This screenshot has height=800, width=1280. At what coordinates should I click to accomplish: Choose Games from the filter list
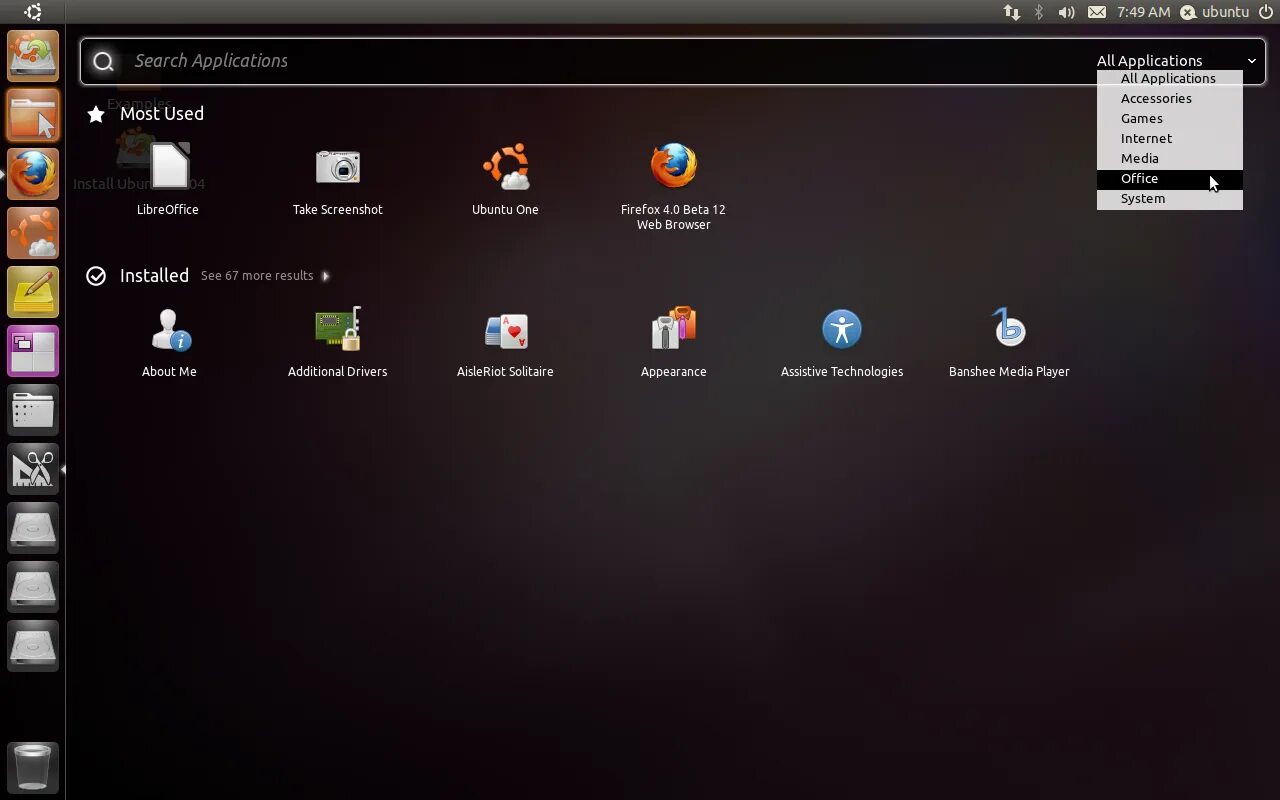[x=1169, y=118]
